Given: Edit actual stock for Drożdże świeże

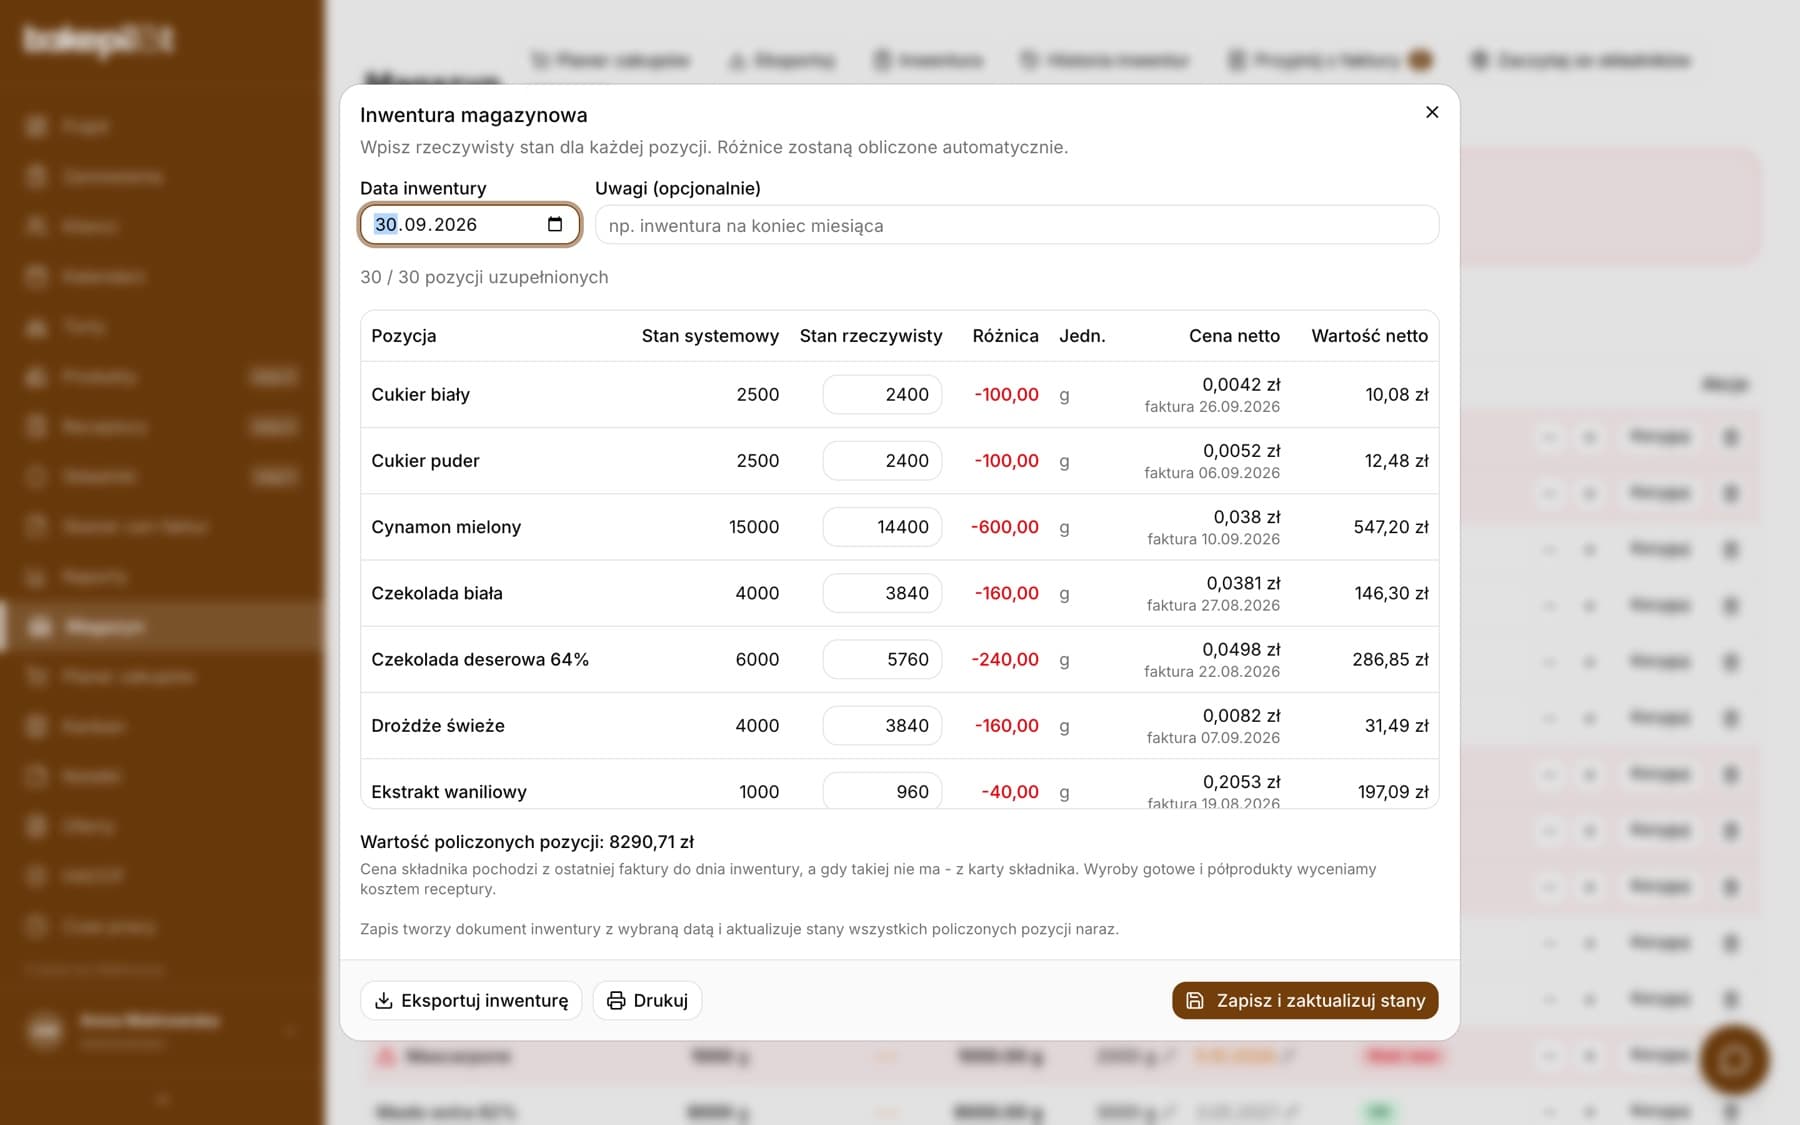Looking at the screenshot, I should [x=882, y=725].
